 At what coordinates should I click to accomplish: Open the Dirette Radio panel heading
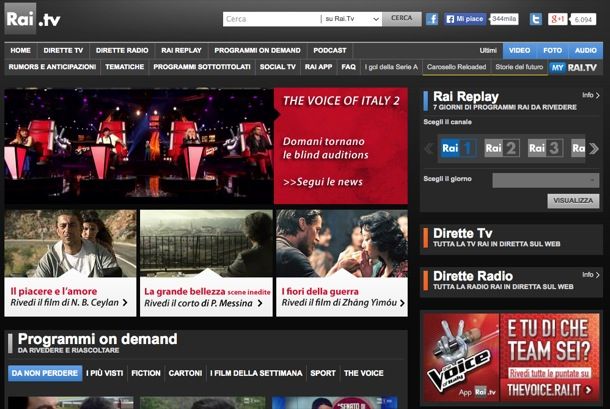click(x=473, y=276)
